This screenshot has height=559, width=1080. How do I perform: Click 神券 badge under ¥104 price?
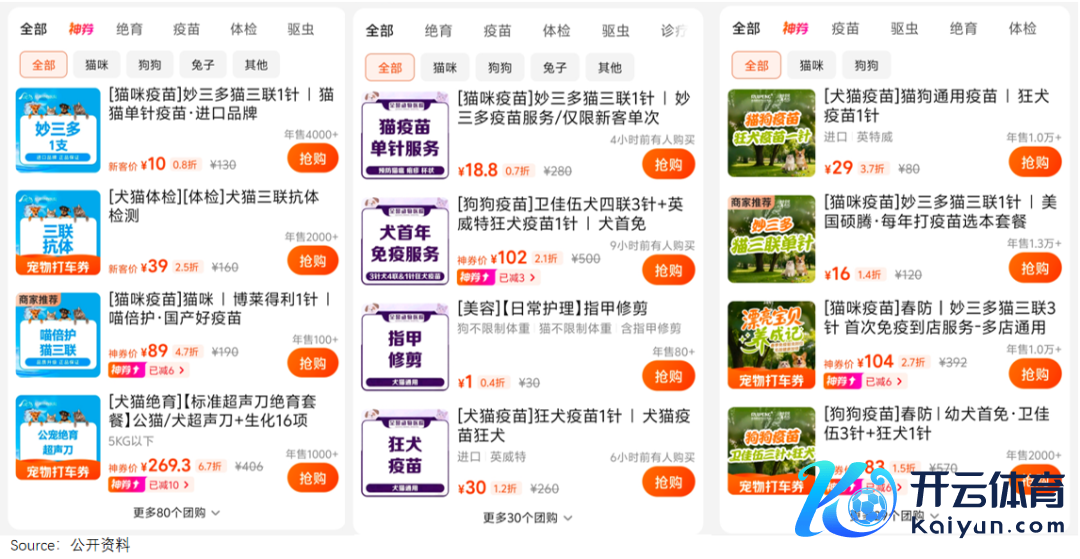tap(843, 381)
